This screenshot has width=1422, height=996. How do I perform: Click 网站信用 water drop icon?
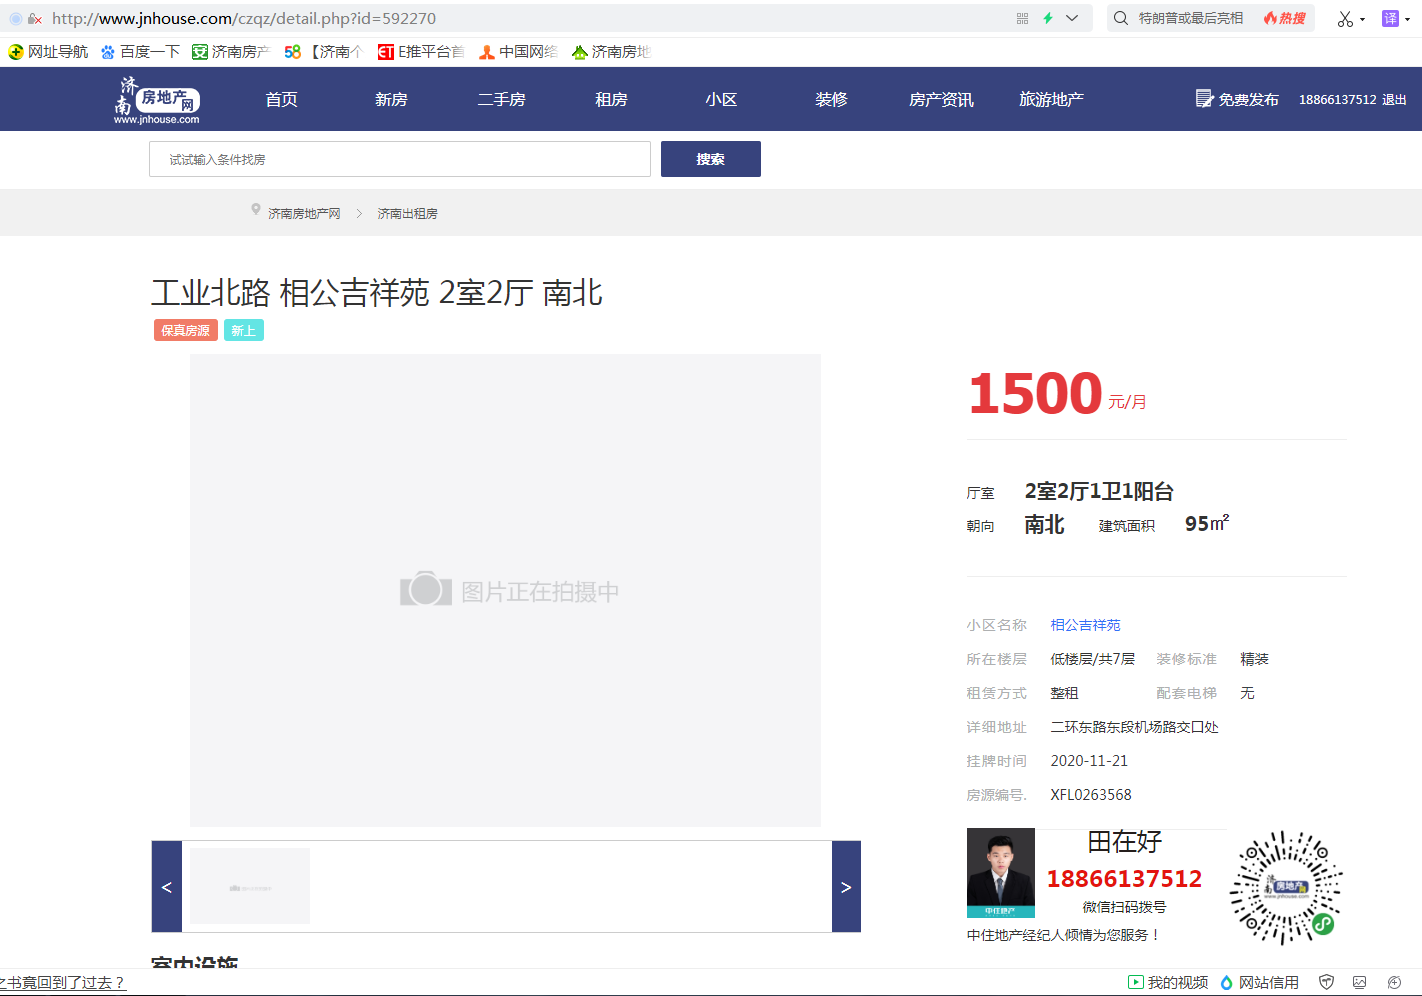(x=1227, y=983)
